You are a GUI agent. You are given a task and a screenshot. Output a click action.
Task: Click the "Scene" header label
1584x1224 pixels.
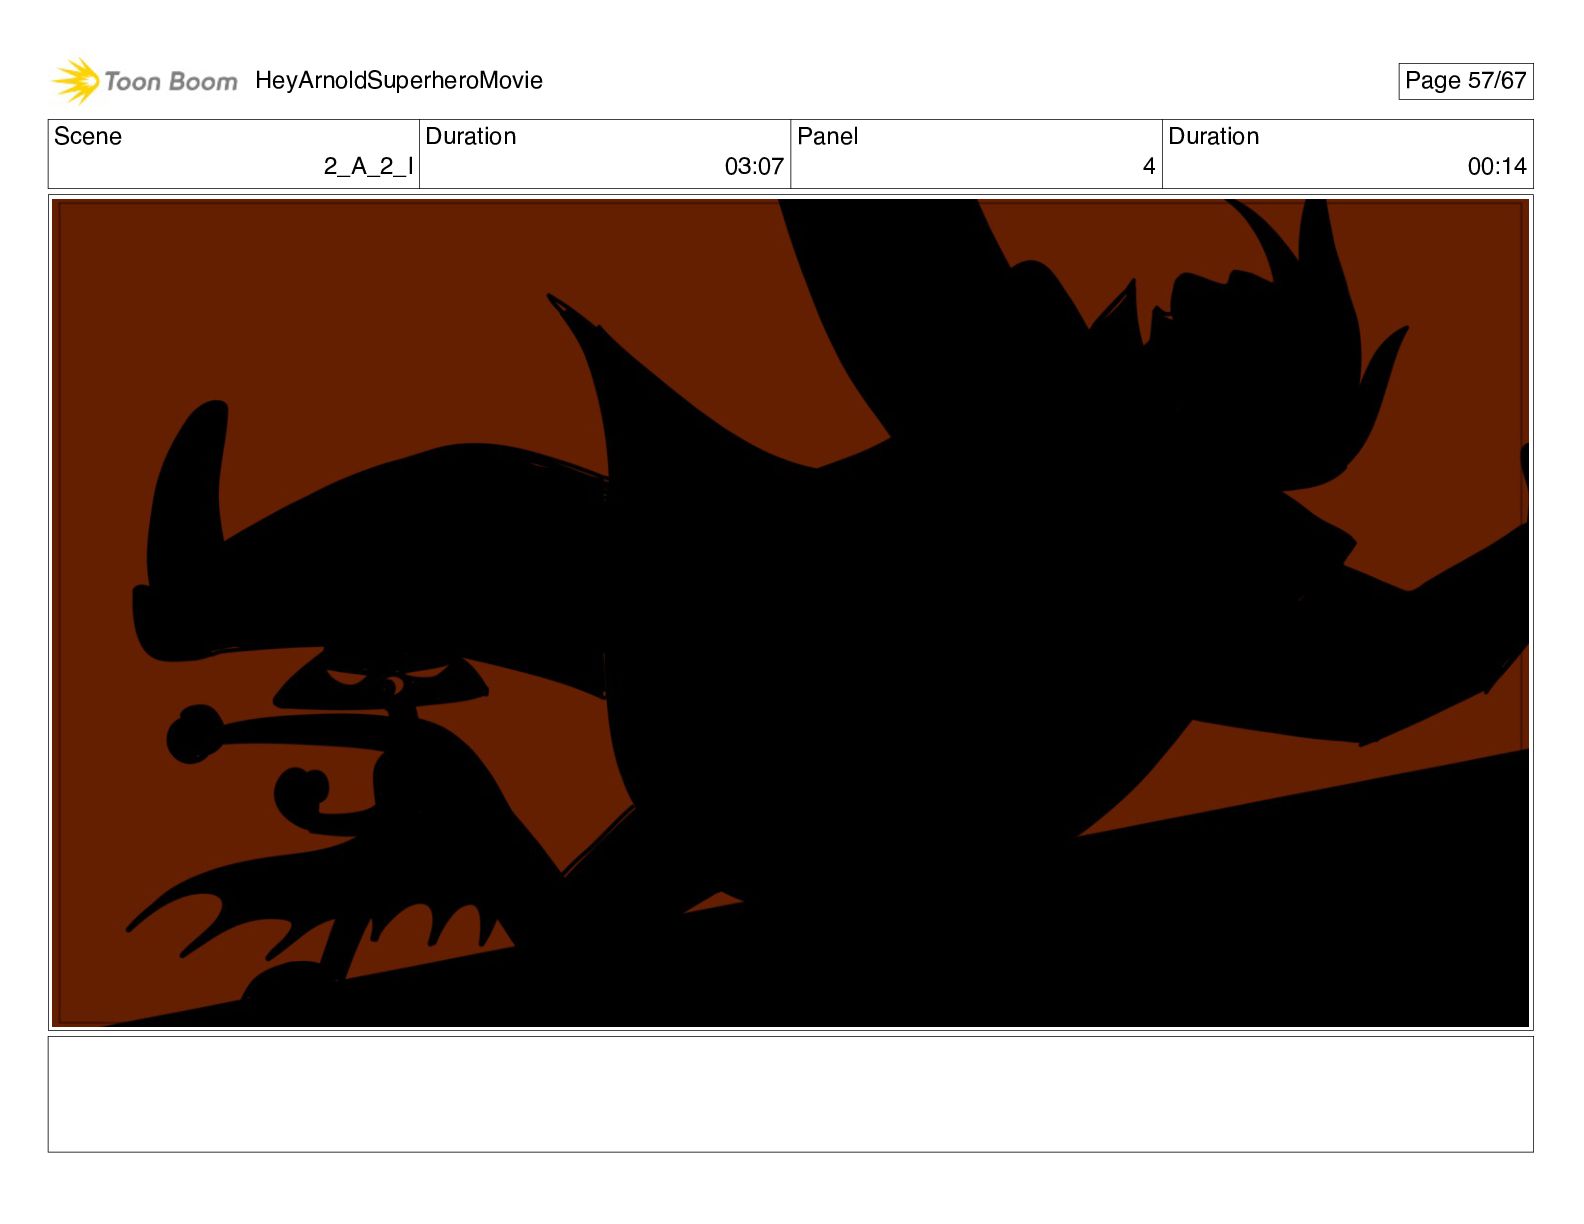pyautogui.click(x=88, y=136)
